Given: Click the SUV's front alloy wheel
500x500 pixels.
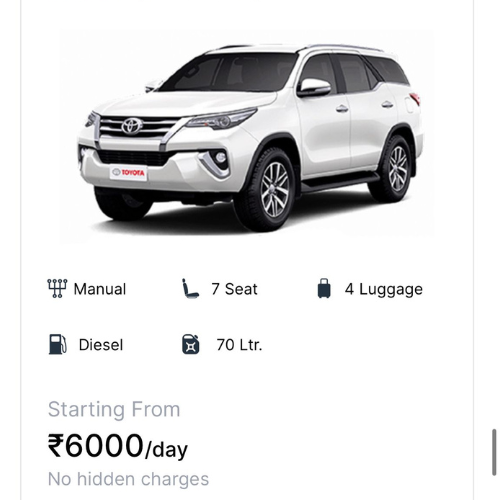Looking at the screenshot, I should pyautogui.click(x=275, y=189).
